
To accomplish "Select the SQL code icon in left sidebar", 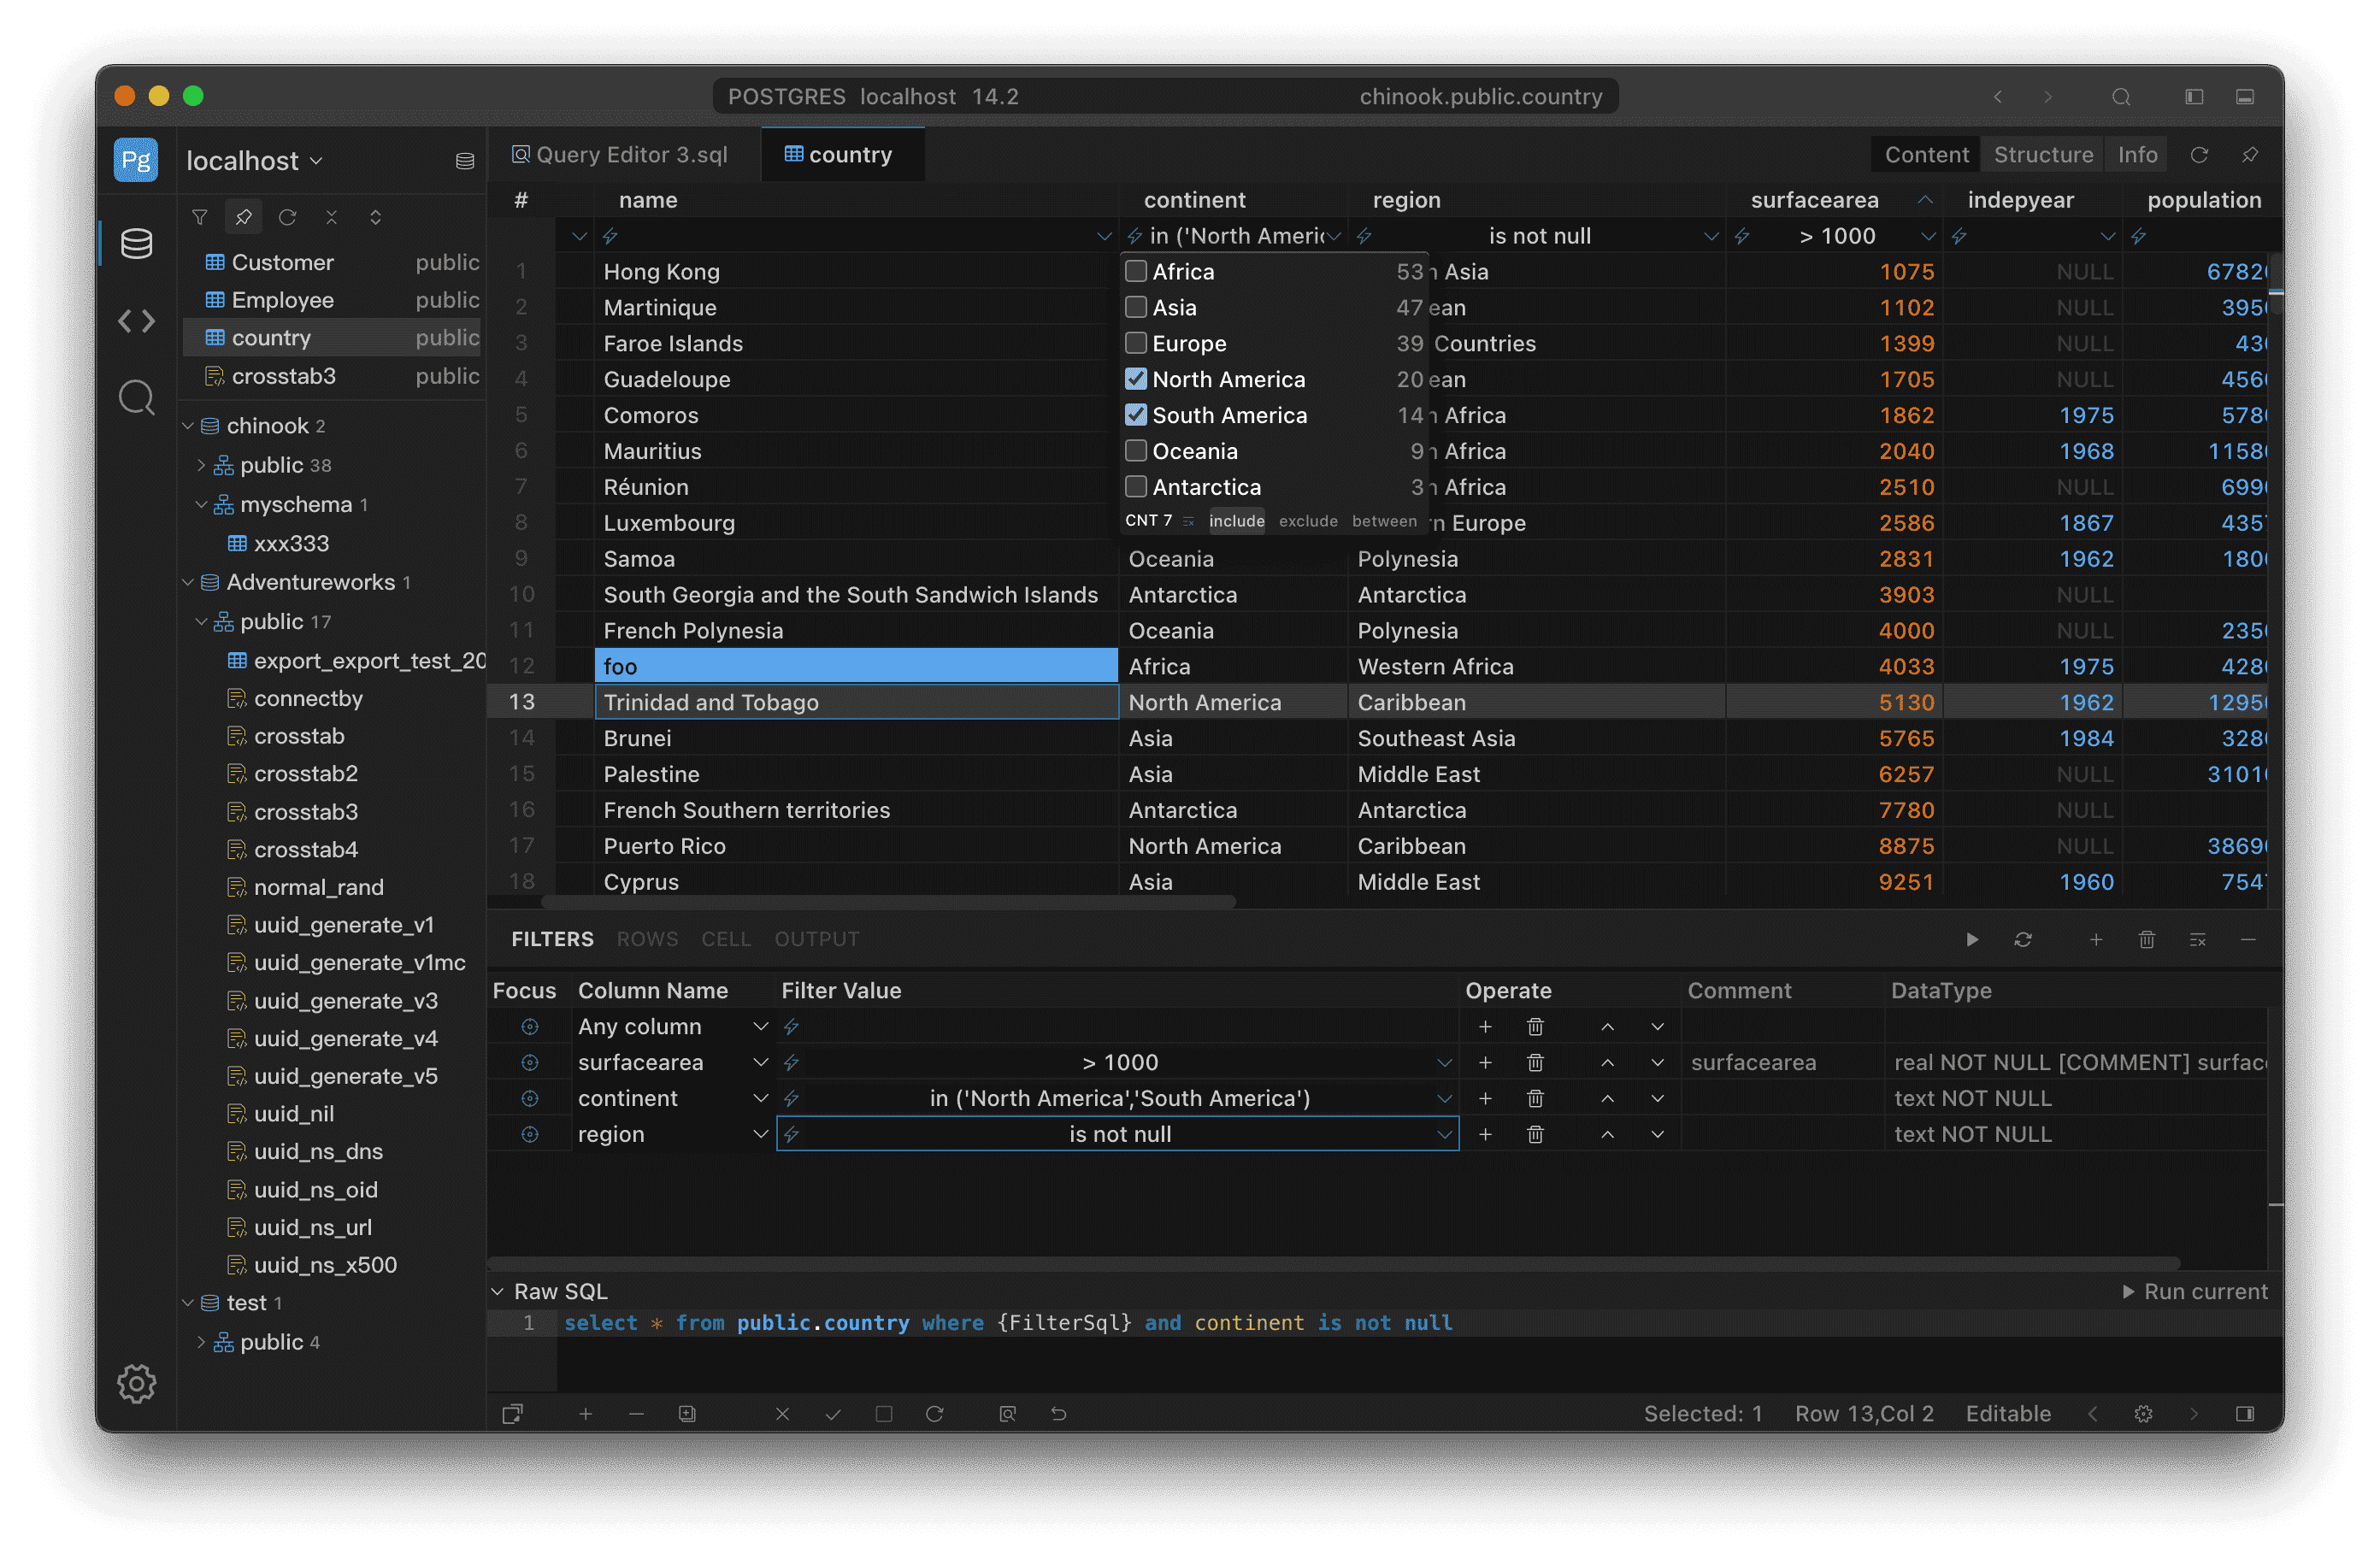I will click(x=136, y=320).
